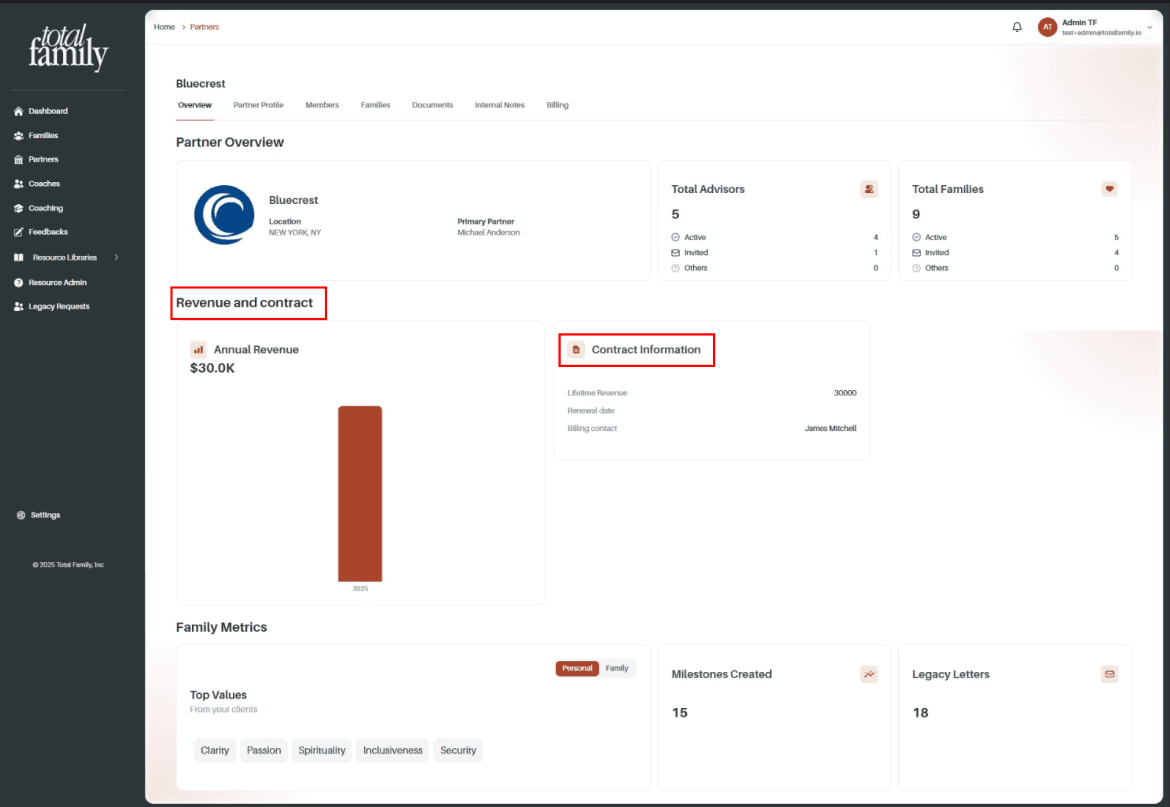Click the Annual Revenue bar chart icon
This screenshot has height=807, width=1170.
(198, 350)
